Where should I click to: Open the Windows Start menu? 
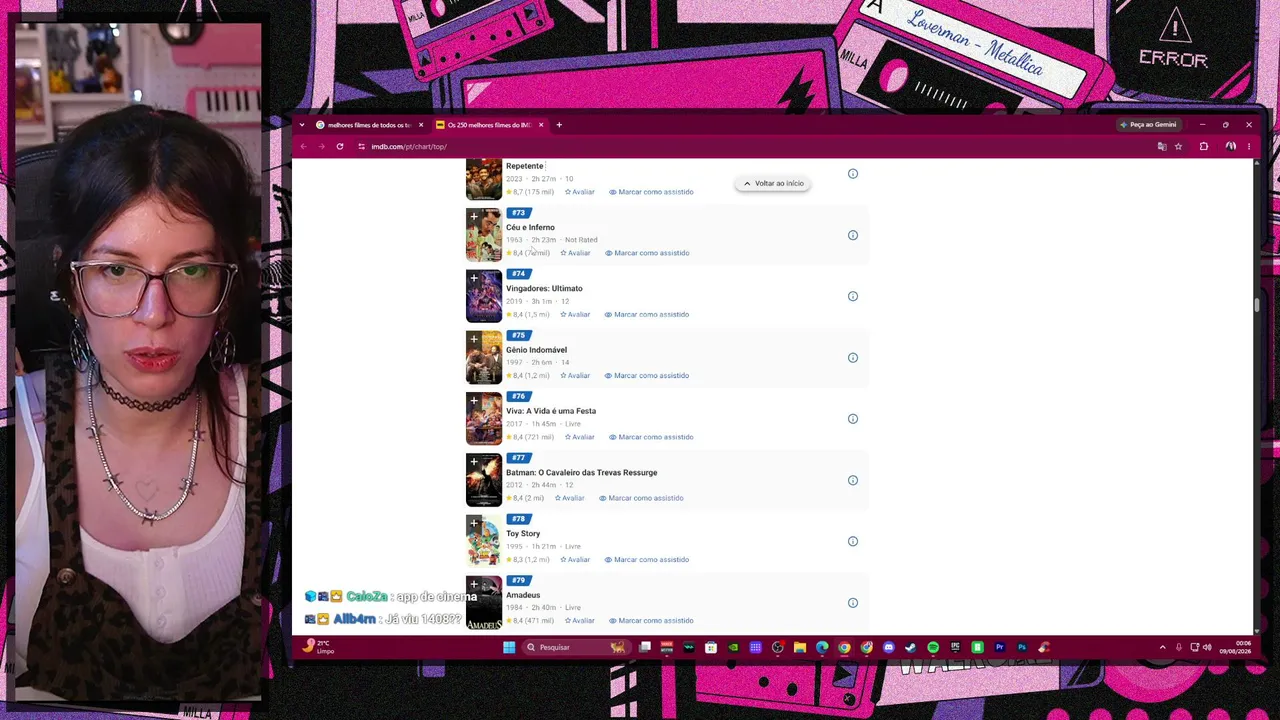tap(509, 647)
